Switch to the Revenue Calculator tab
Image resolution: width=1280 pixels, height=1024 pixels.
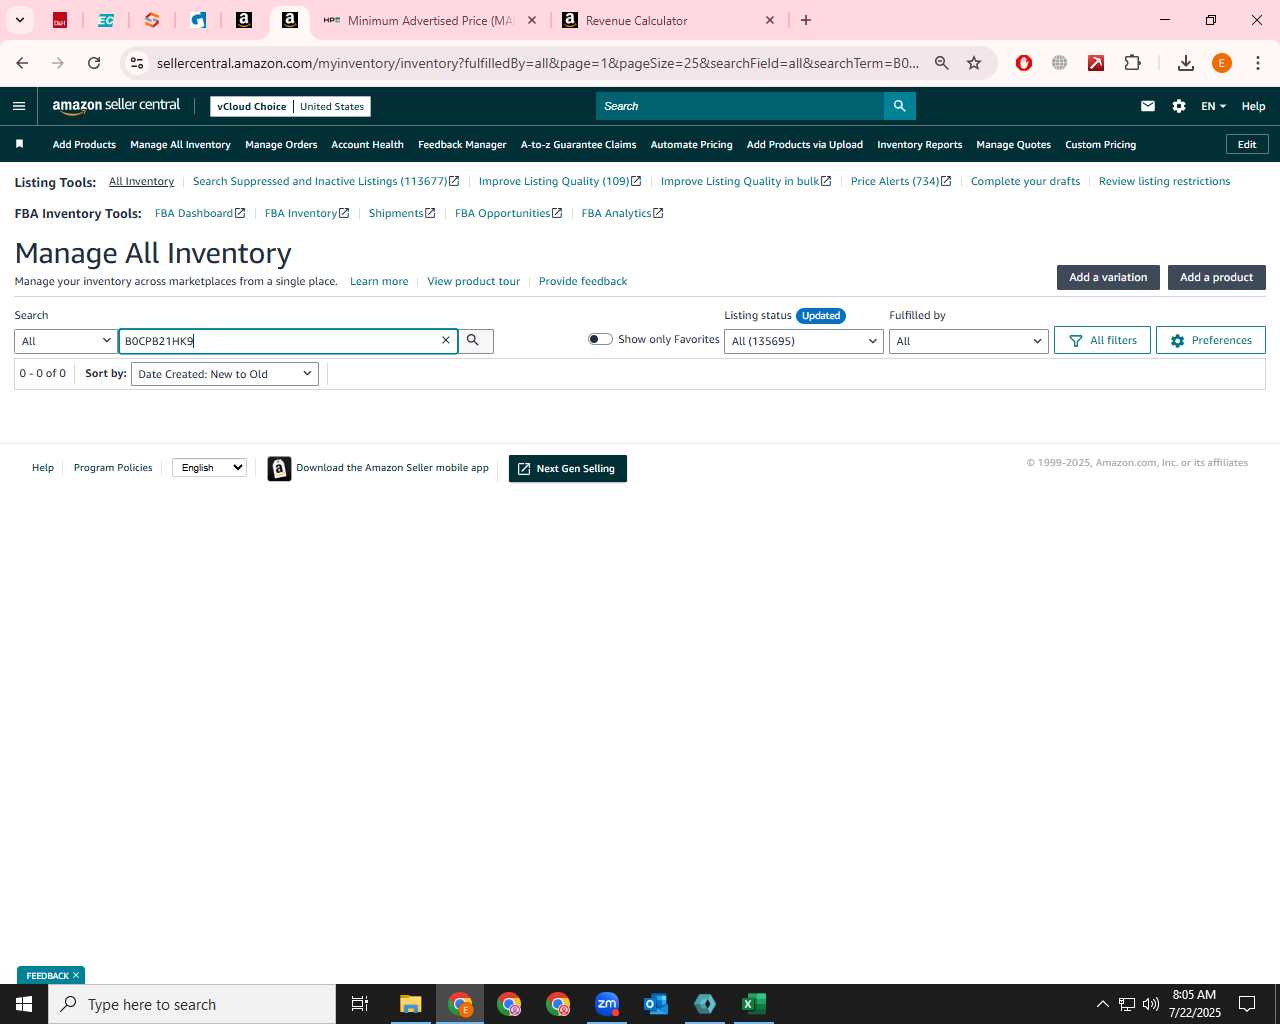pos(666,20)
